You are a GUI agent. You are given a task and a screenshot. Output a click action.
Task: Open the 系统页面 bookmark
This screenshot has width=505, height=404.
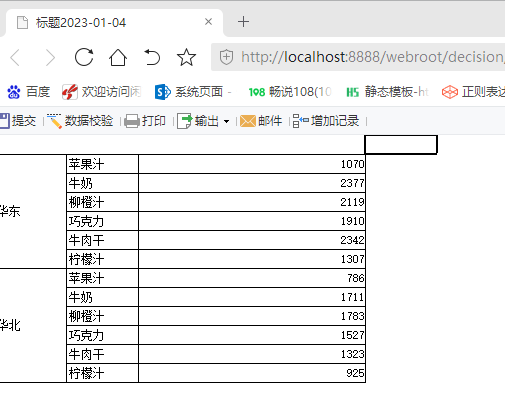[194, 92]
